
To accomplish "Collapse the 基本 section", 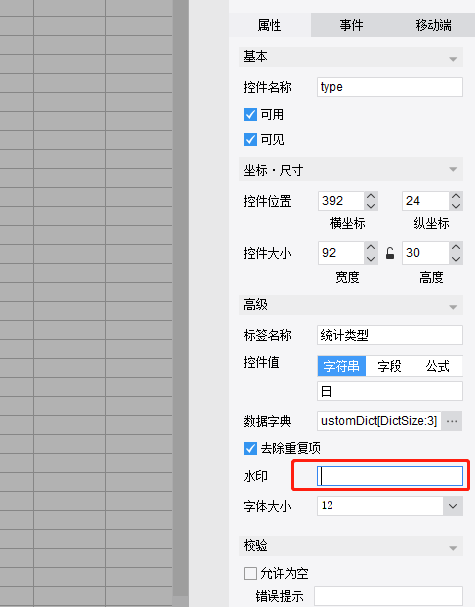I will click(x=453, y=59).
